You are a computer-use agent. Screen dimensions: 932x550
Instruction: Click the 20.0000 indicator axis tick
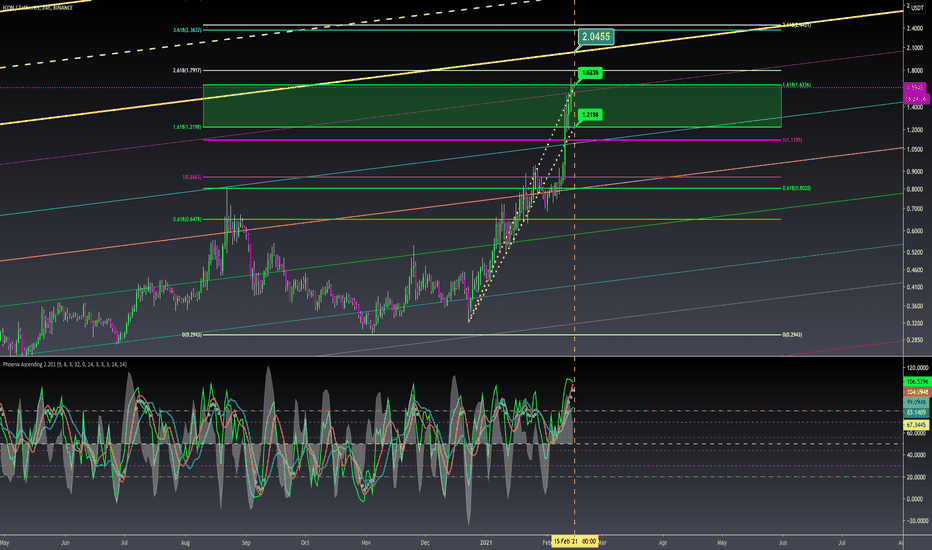[917, 477]
